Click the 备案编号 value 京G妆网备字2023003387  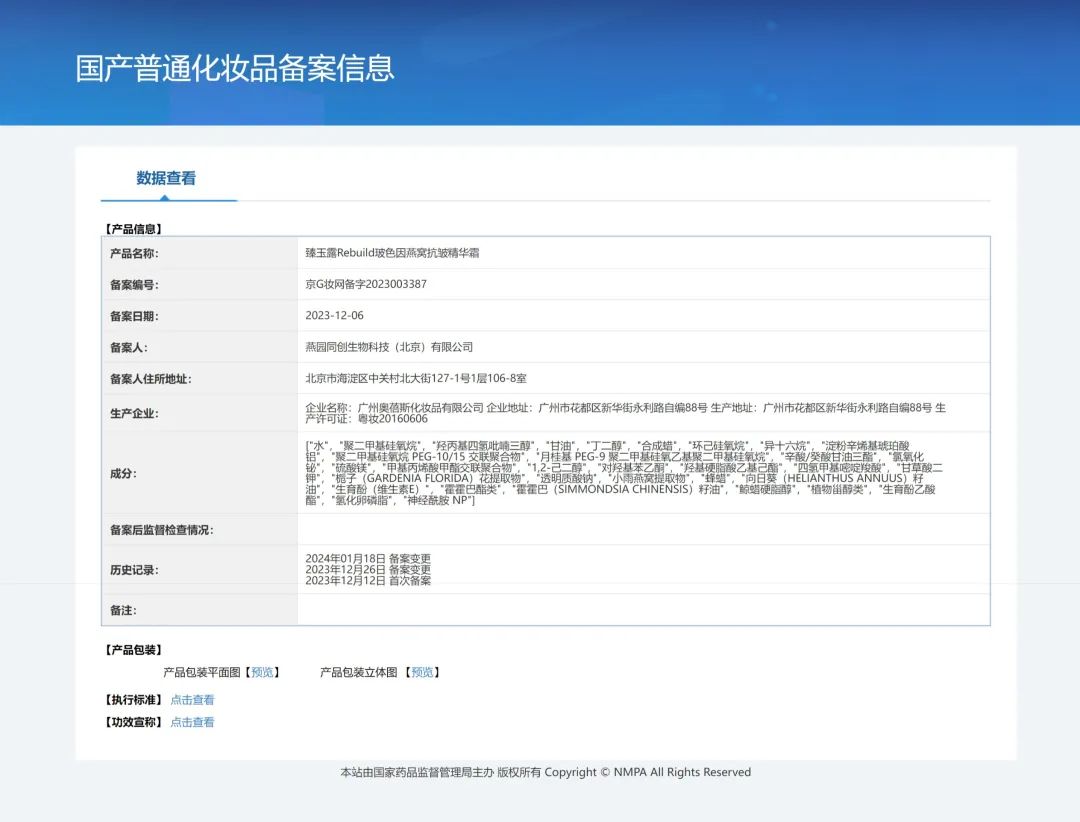(366, 284)
